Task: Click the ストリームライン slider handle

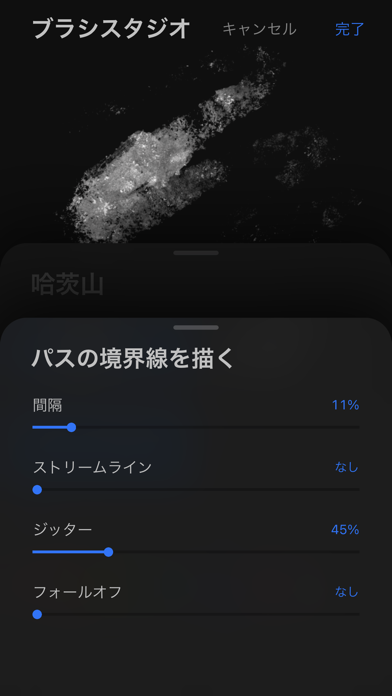Action: click(37, 490)
